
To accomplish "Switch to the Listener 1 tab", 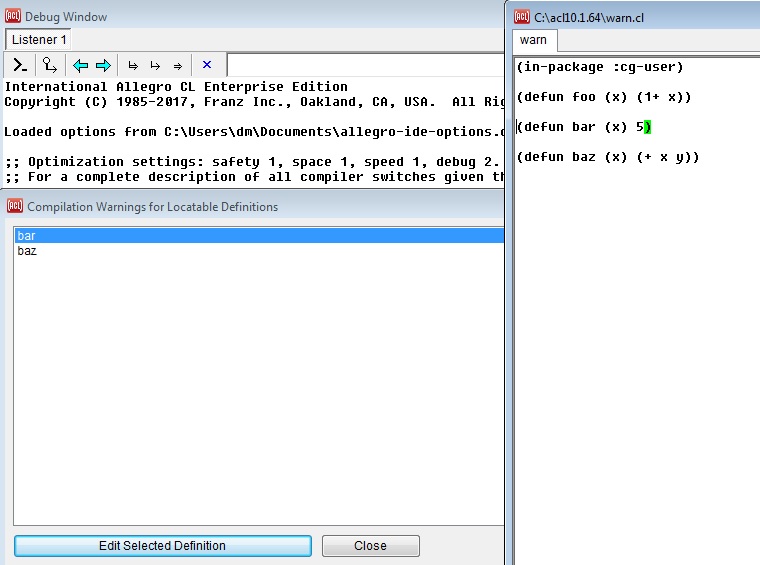I will click(x=39, y=40).
